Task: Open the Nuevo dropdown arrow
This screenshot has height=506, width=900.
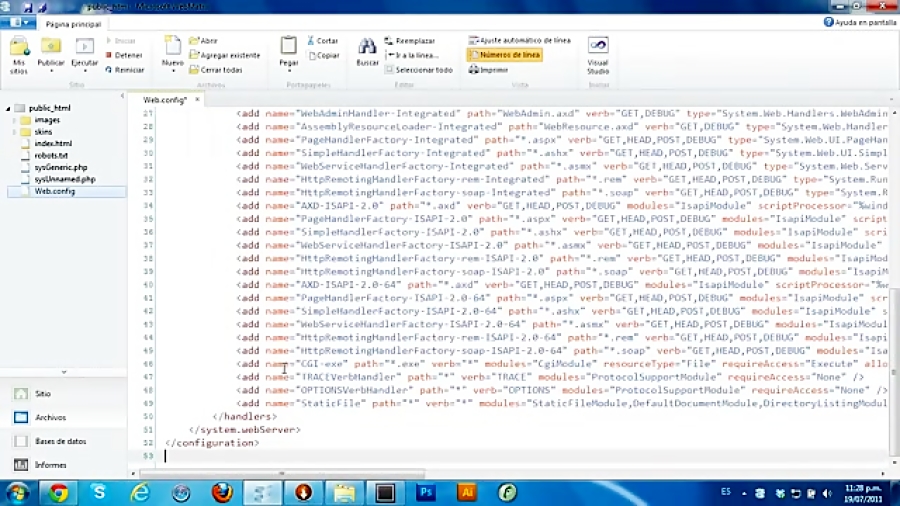Action: click(x=173, y=71)
